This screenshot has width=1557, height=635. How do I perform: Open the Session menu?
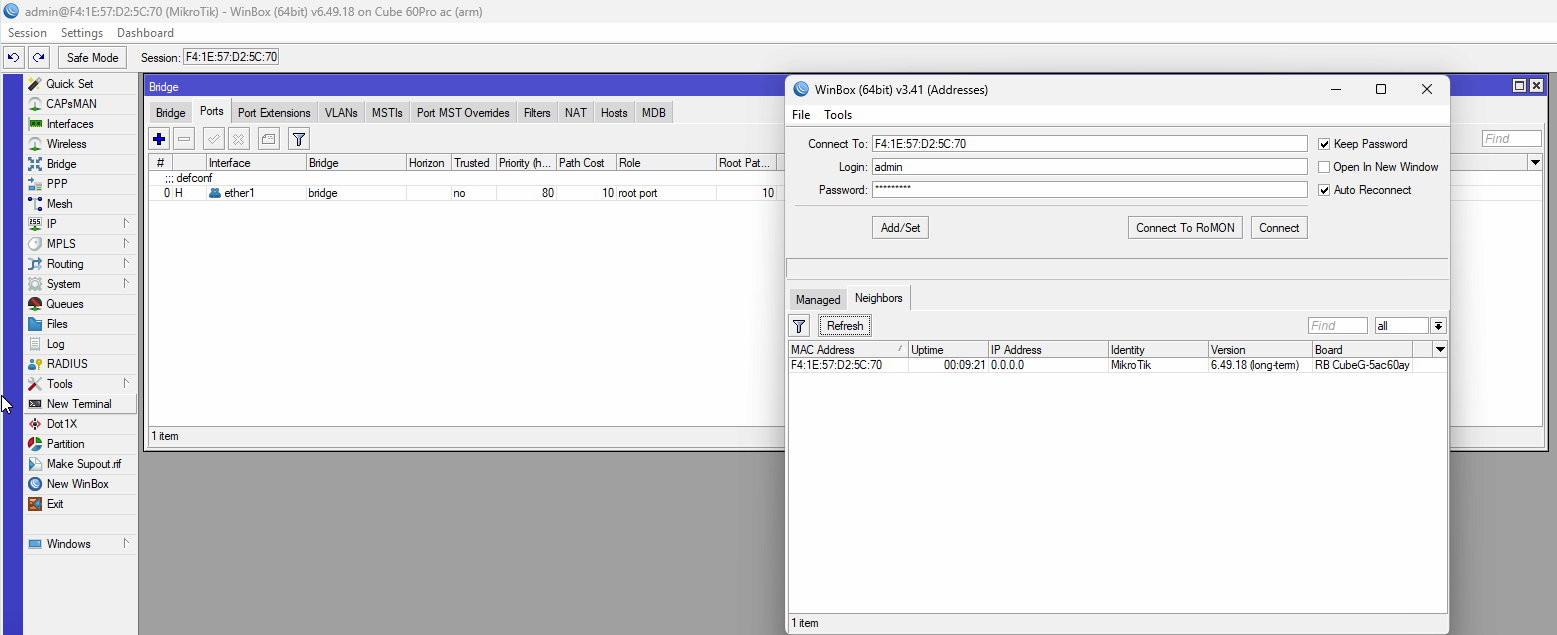[x=27, y=33]
